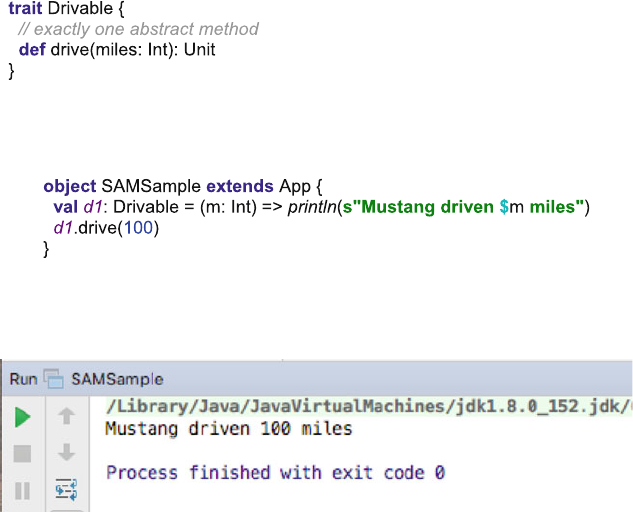Click the Down stack trace arrow

(x=66, y=452)
